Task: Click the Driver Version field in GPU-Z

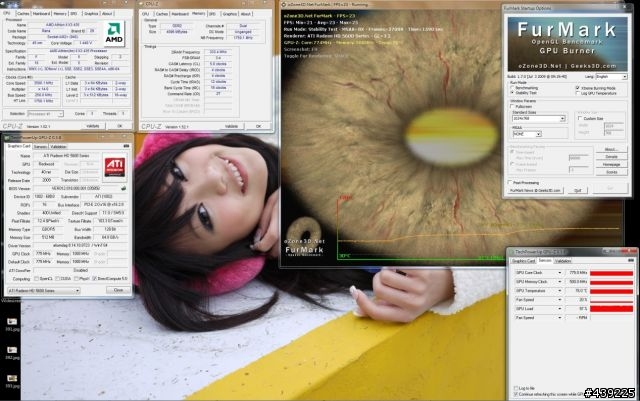Action: click(x=80, y=245)
